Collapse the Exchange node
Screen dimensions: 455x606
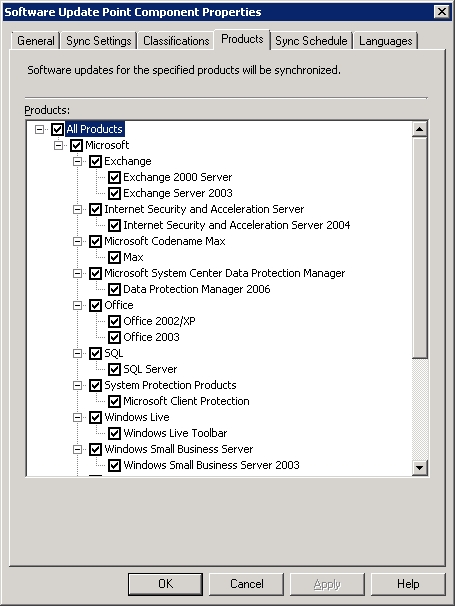(x=77, y=161)
